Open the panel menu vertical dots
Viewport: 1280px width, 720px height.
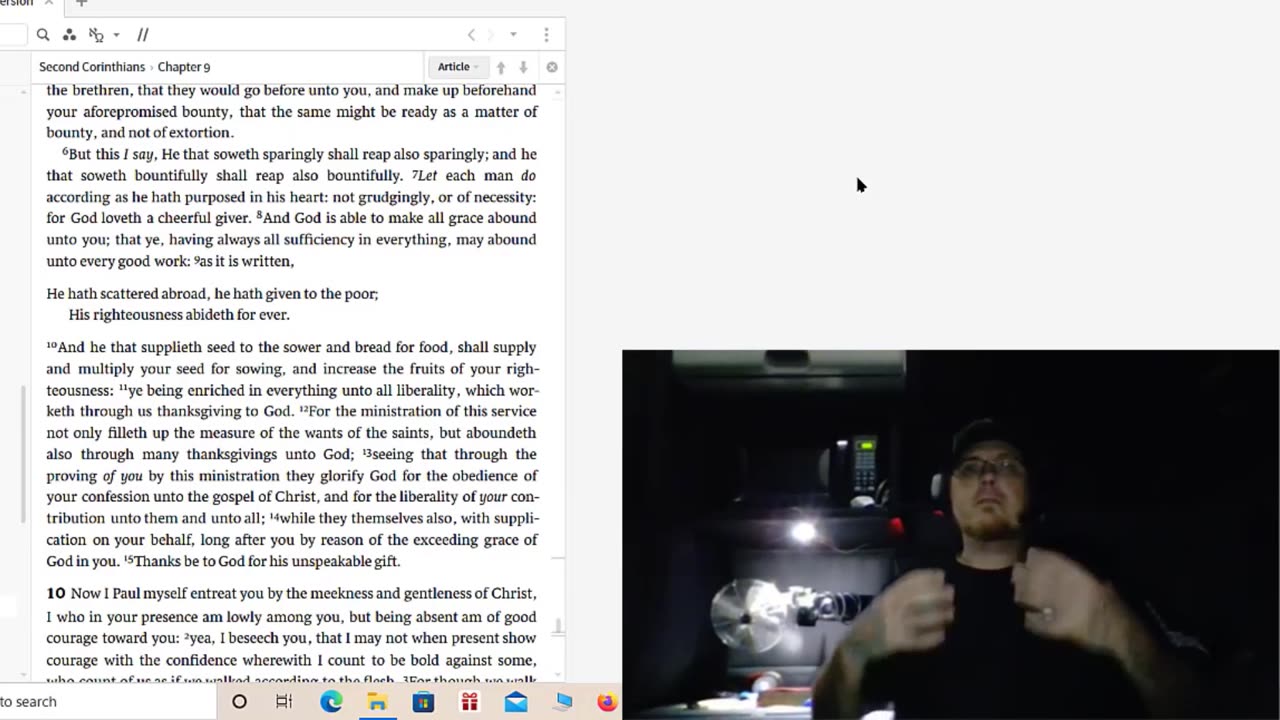coord(546,35)
